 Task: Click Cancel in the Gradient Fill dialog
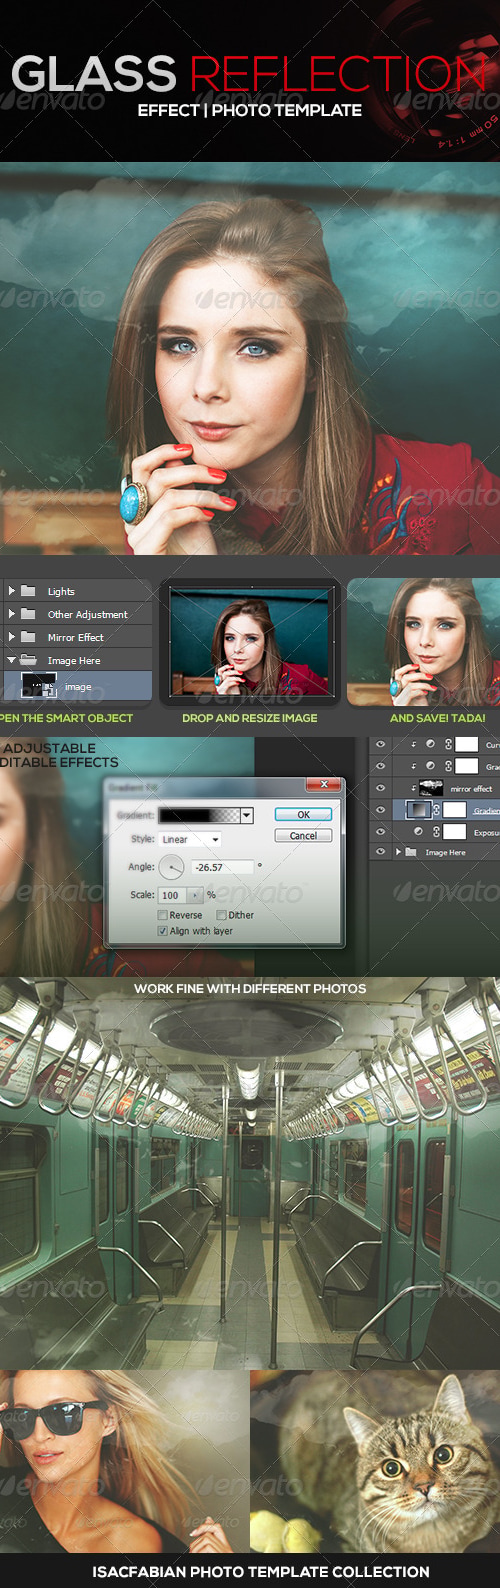[303, 835]
